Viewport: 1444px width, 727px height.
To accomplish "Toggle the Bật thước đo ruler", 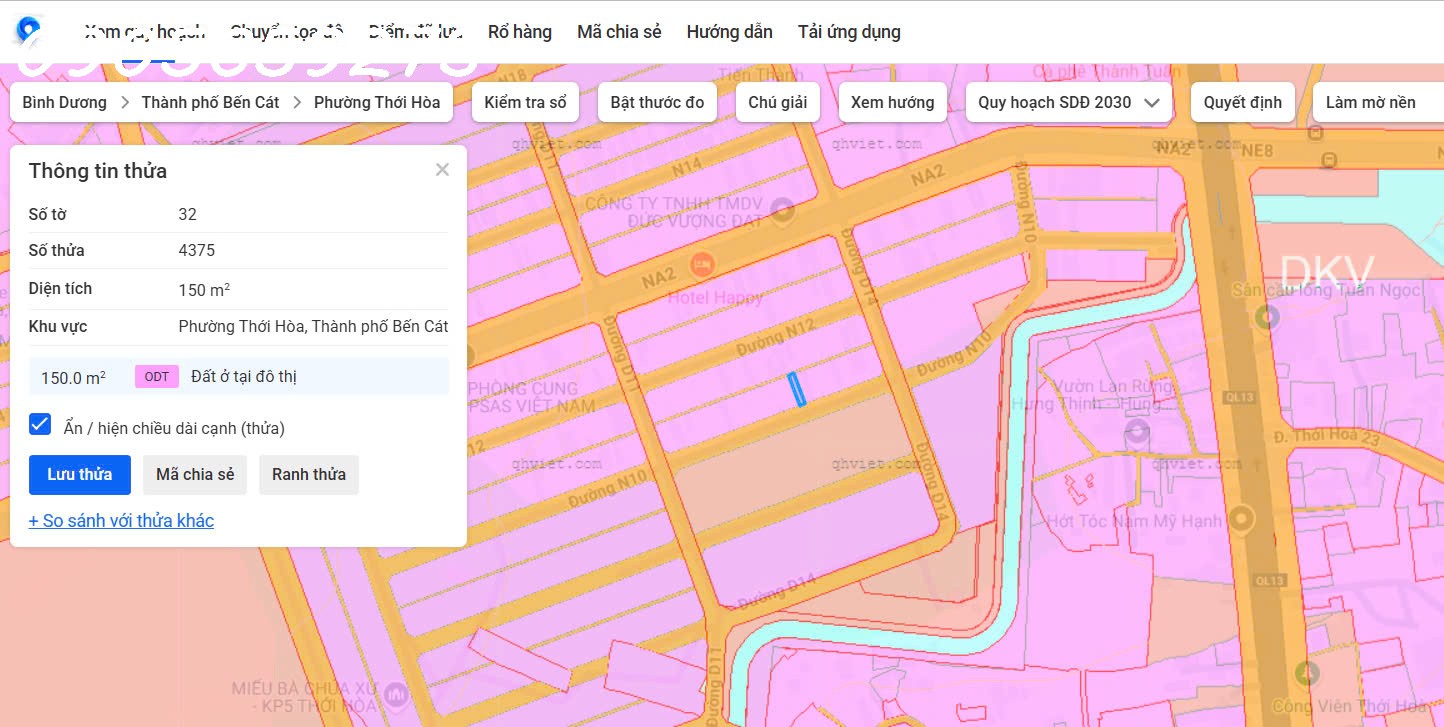I will coord(657,102).
